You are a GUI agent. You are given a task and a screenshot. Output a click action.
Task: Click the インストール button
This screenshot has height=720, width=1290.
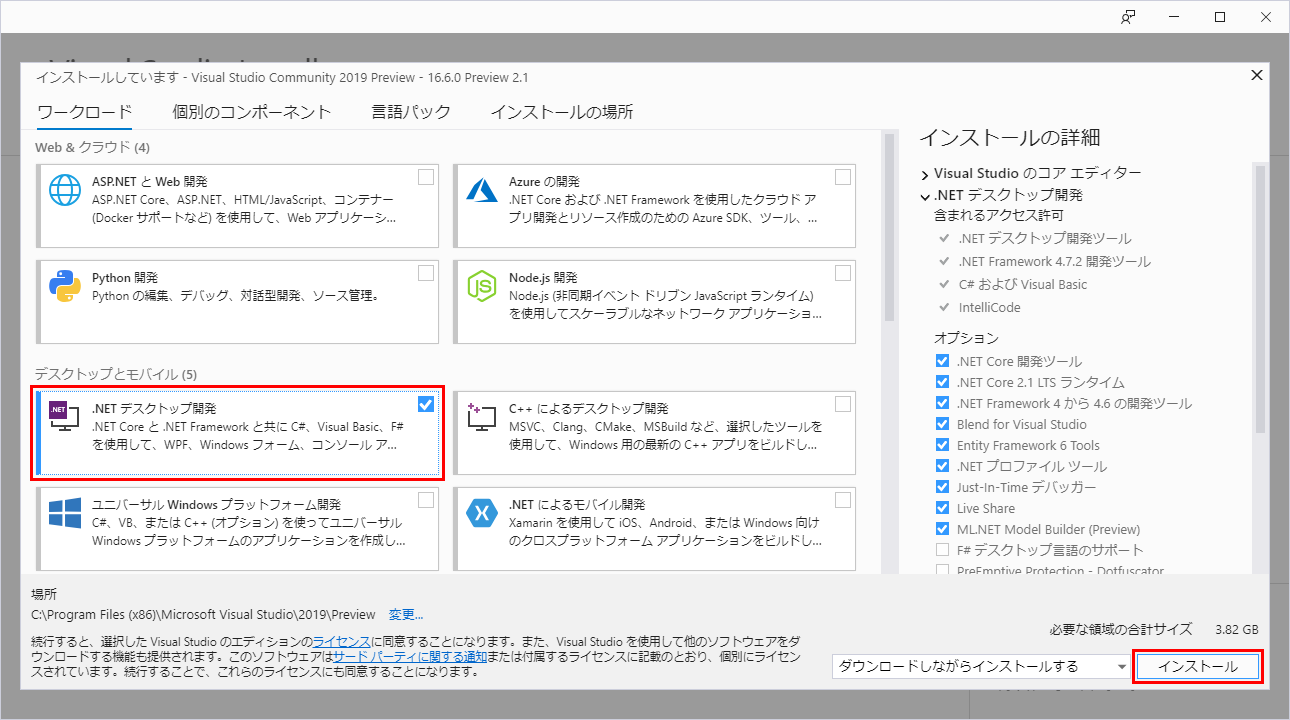tap(1197, 667)
